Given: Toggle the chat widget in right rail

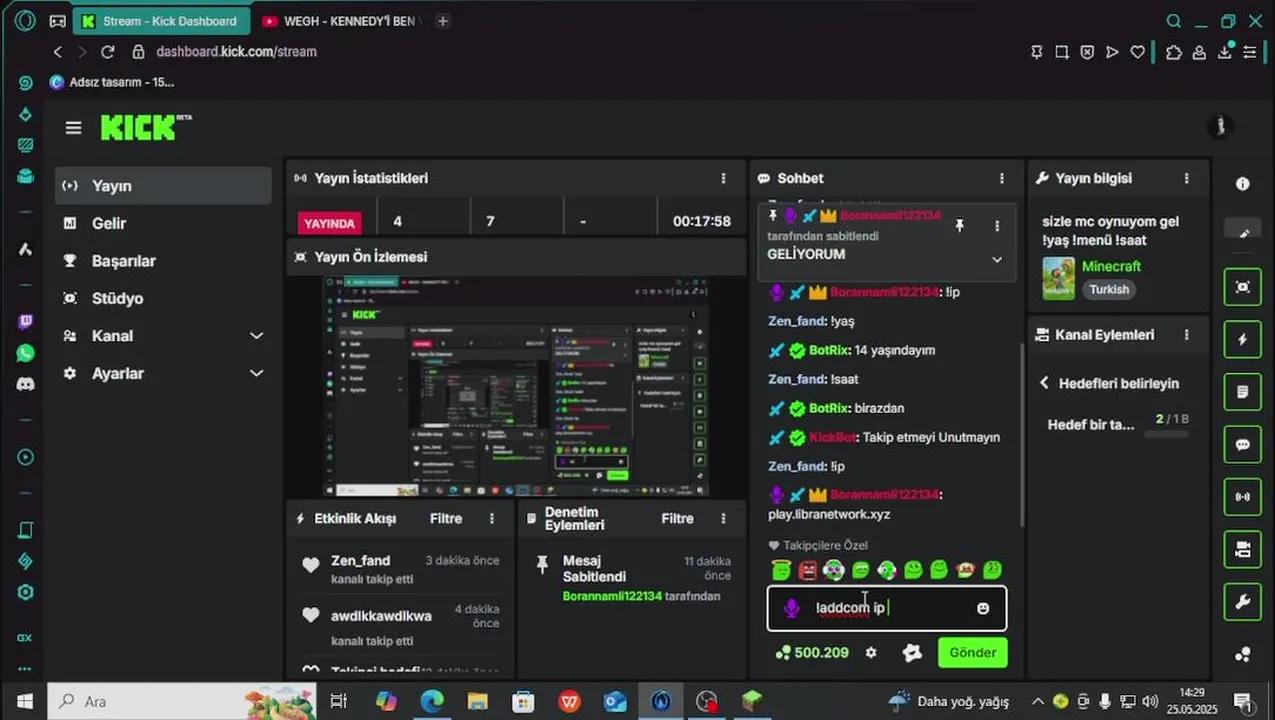Looking at the screenshot, I should (x=1243, y=444).
